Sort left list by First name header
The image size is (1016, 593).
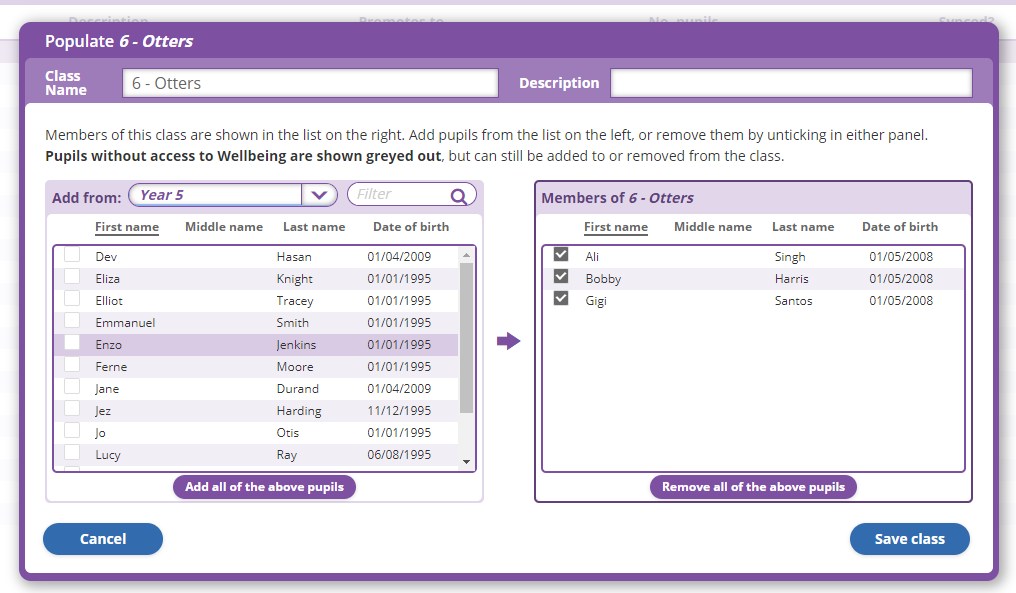pyautogui.click(x=127, y=227)
